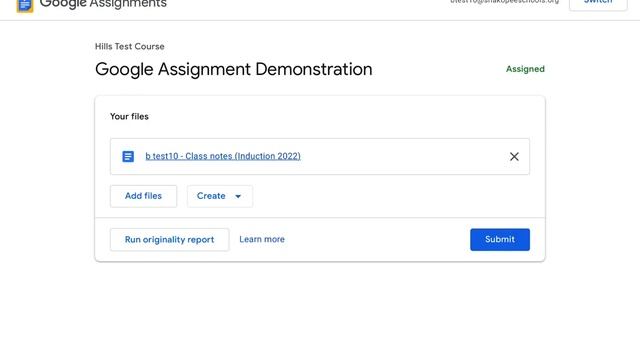Screen dimensions: 640x360
Task: Click the Assigned status text
Action: (x=525, y=69)
